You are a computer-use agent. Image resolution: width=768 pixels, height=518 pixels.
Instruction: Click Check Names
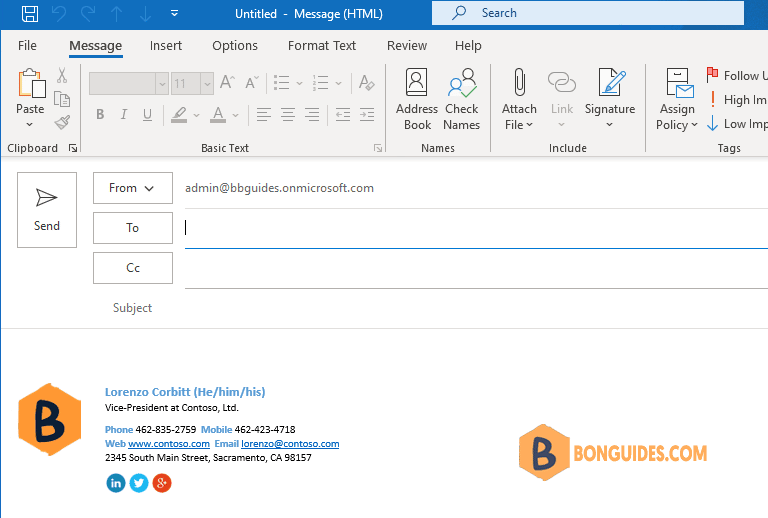coord(461,100)
